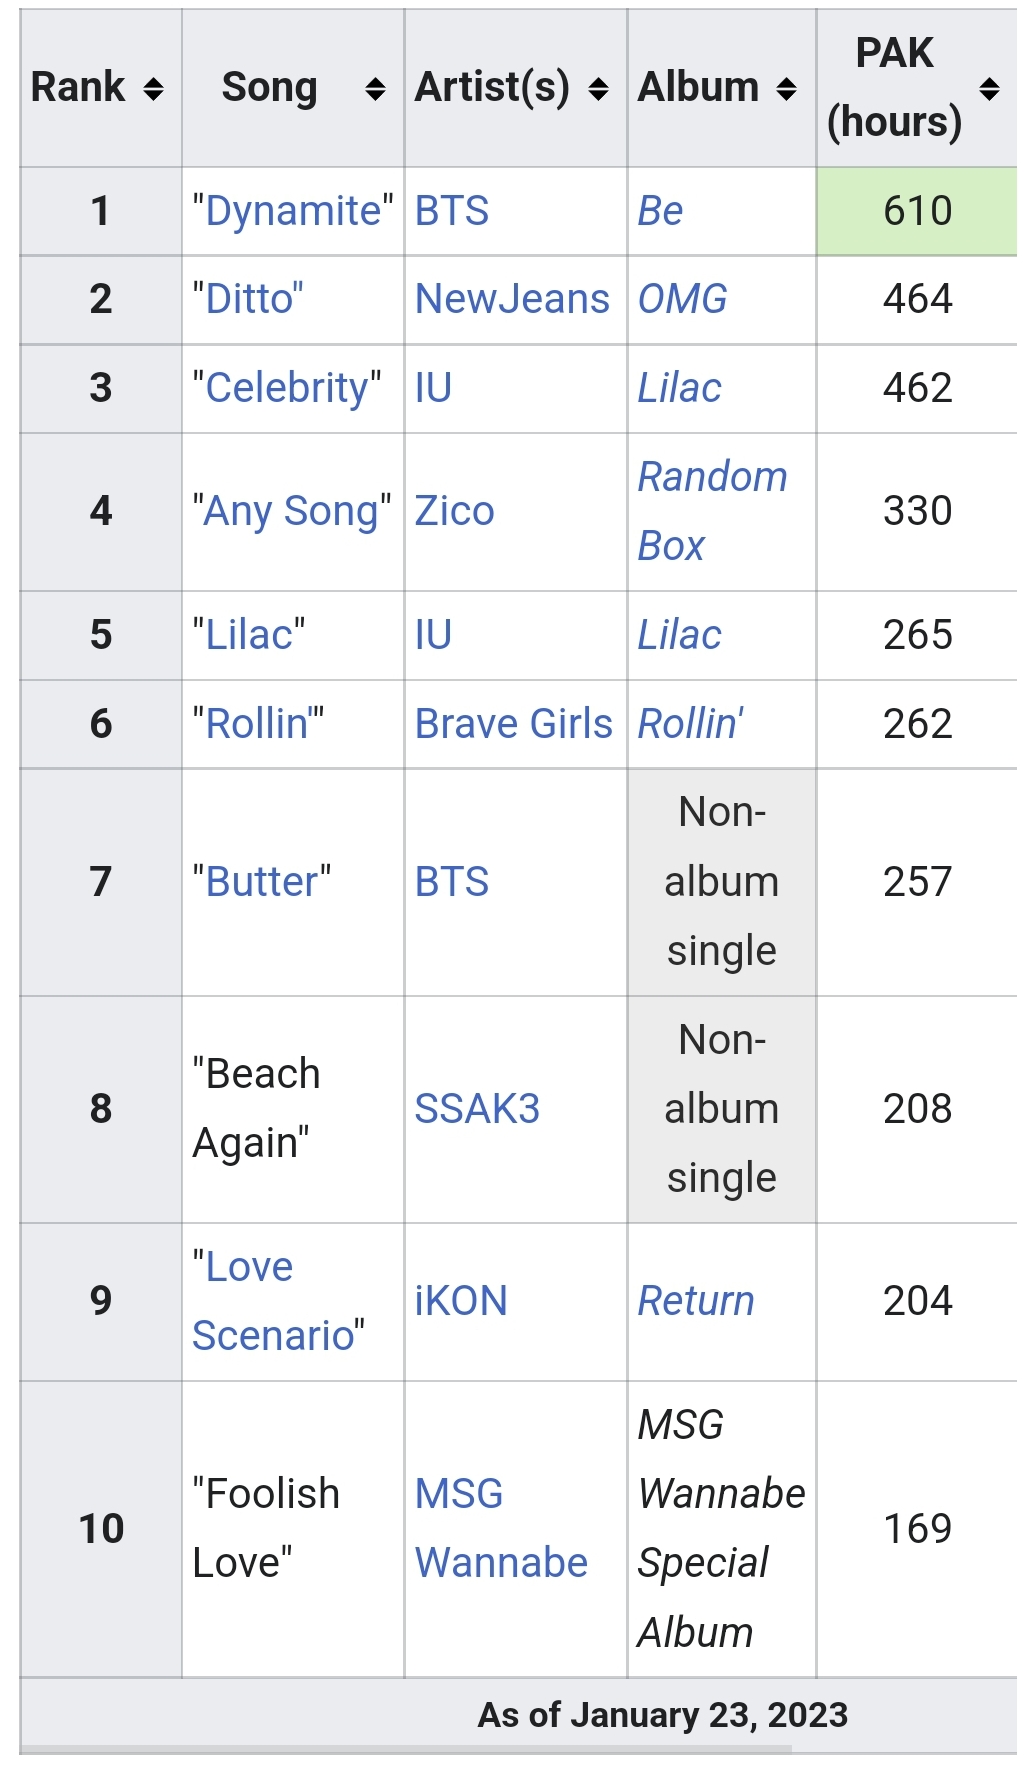Sort table by Rank column arrows
This screenshot has width=1030, height=1776.
pyautogui.click(x=153, y=89)
